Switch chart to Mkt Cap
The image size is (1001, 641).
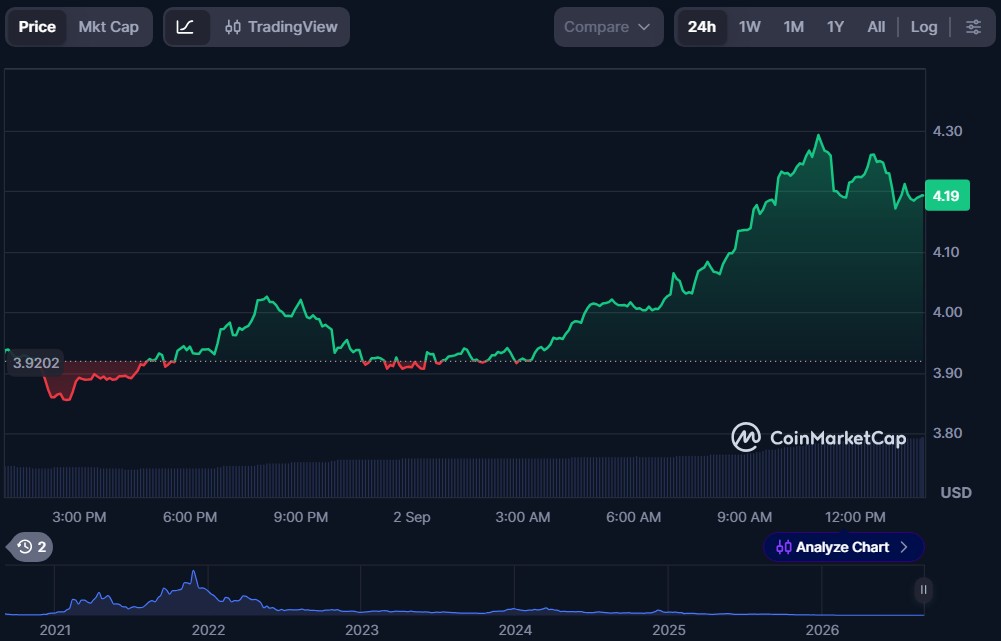click(109, 27)
